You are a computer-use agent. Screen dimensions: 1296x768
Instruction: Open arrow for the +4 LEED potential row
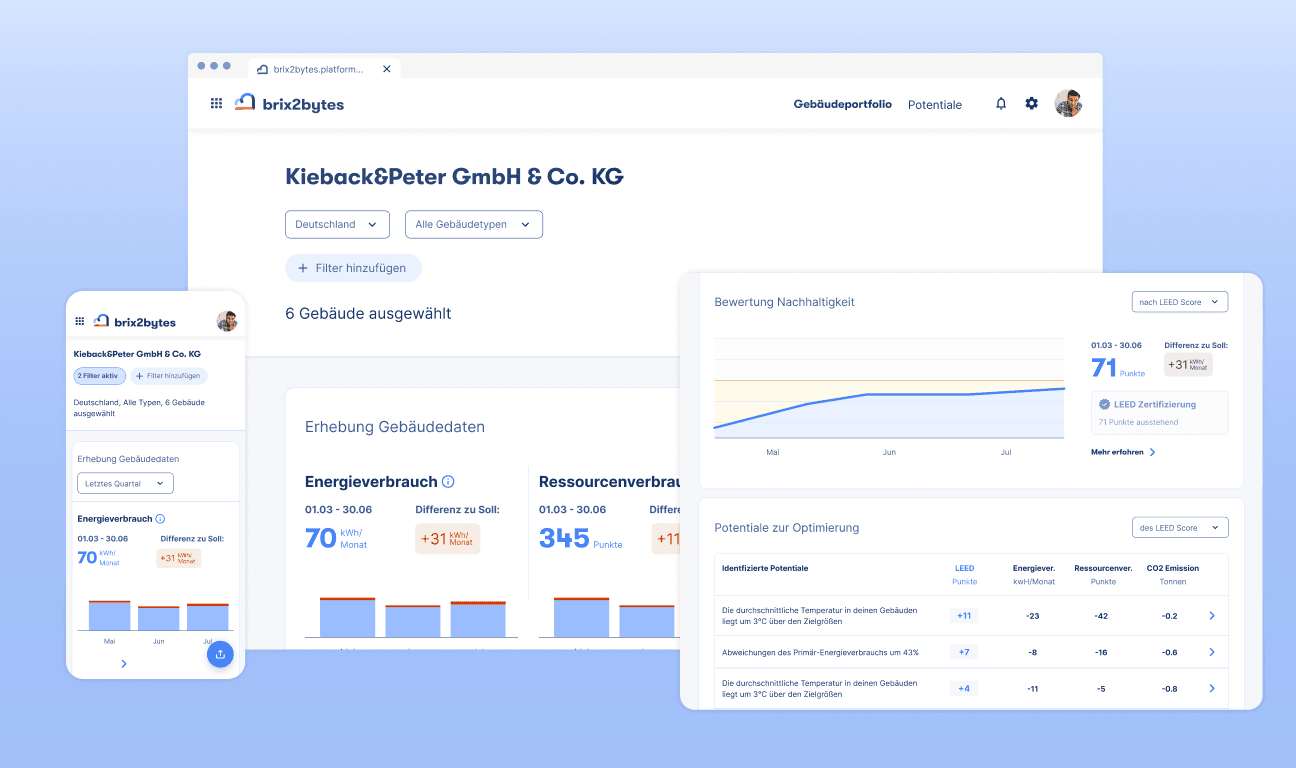click(1212, 688)
